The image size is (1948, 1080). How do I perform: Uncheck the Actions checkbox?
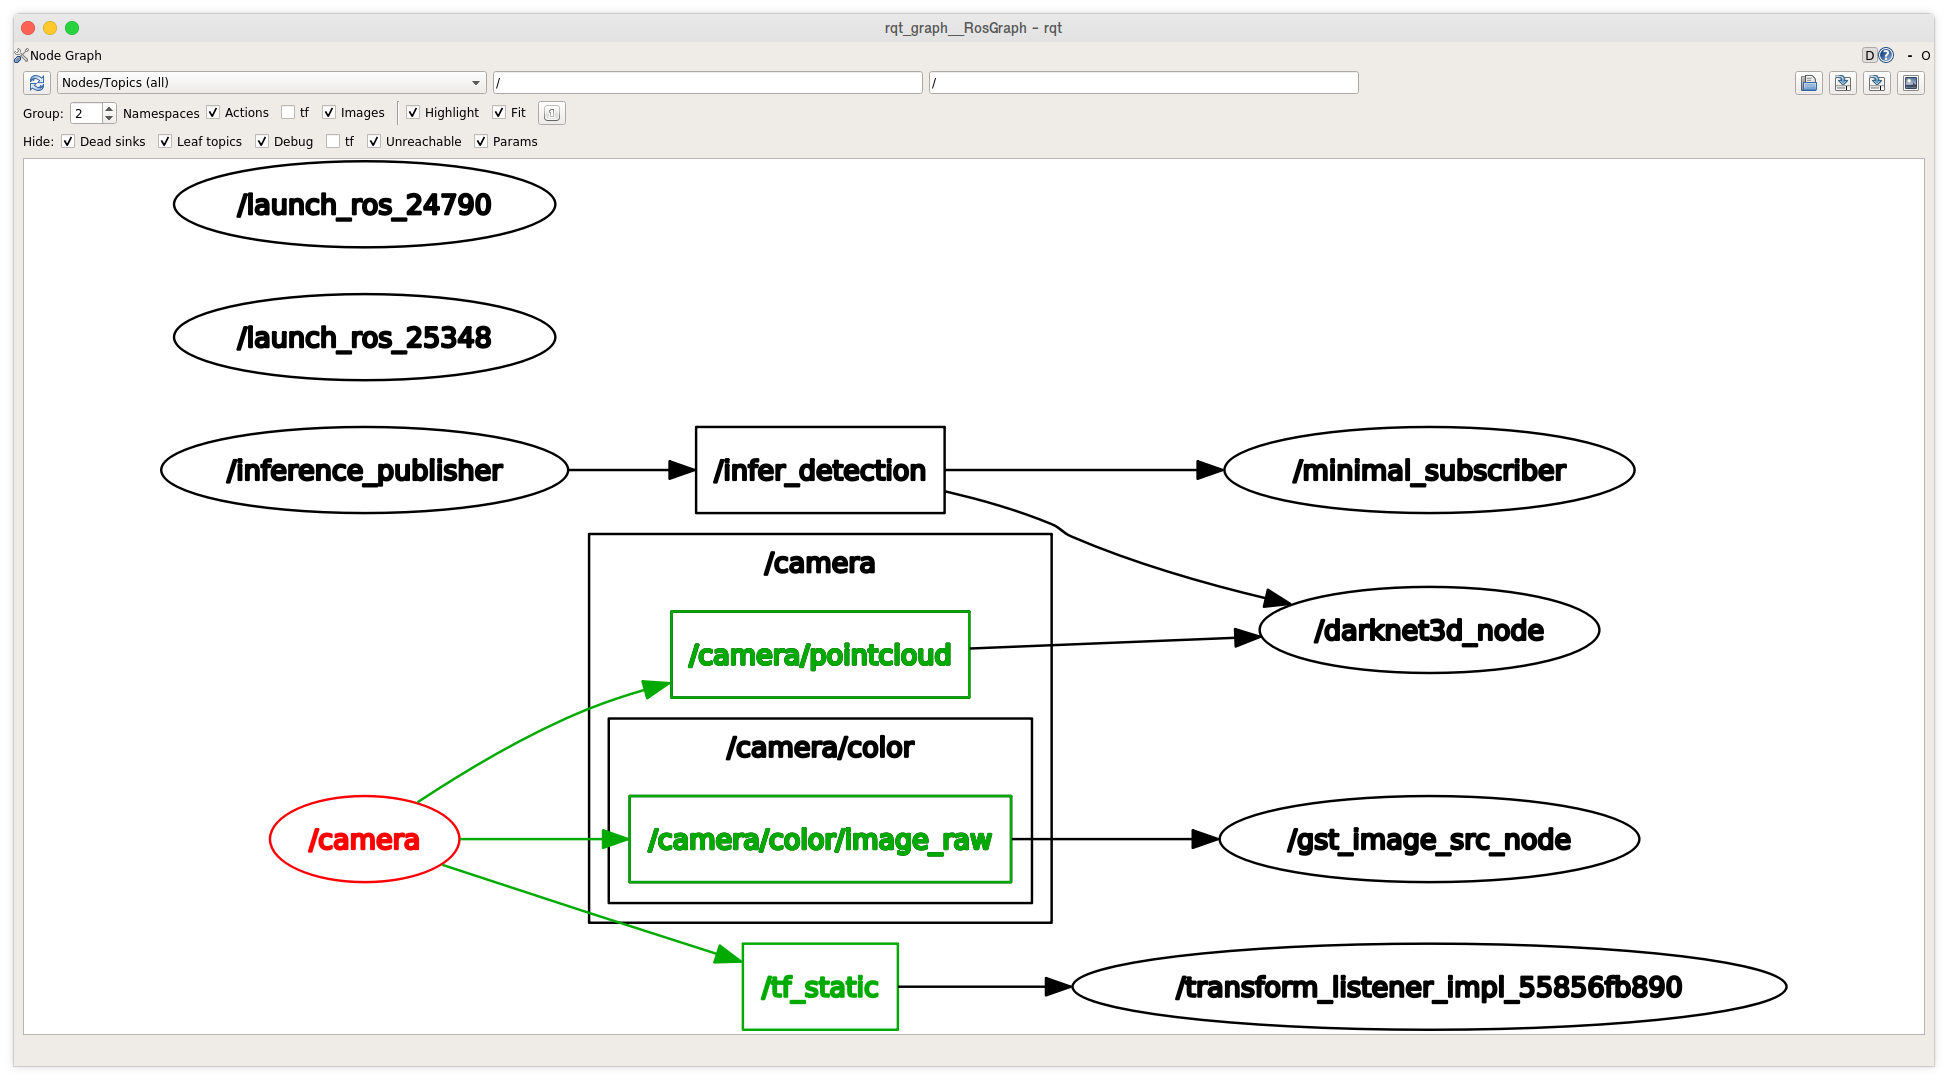pos(213,113)
